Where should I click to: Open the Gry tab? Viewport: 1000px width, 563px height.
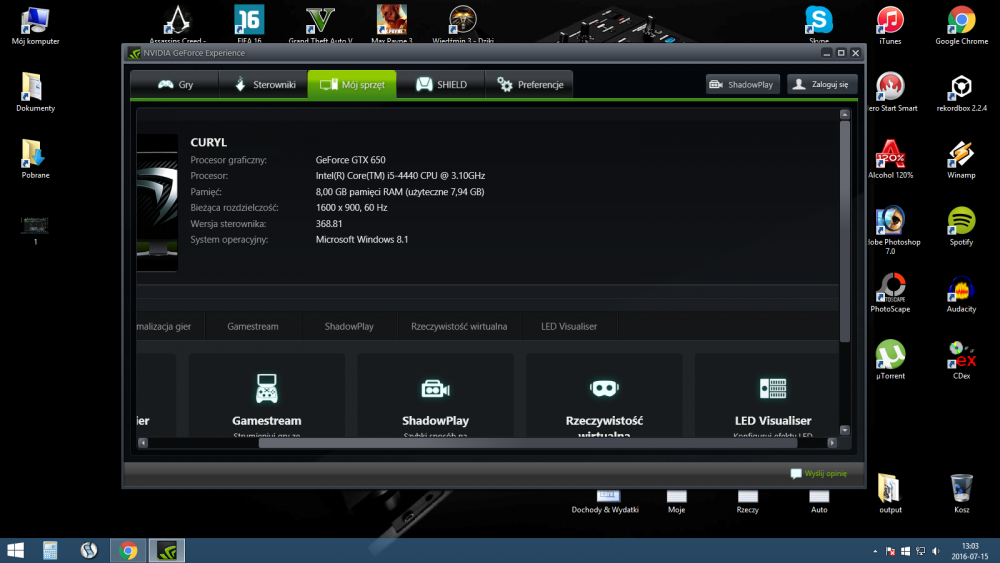click(175, 84)
